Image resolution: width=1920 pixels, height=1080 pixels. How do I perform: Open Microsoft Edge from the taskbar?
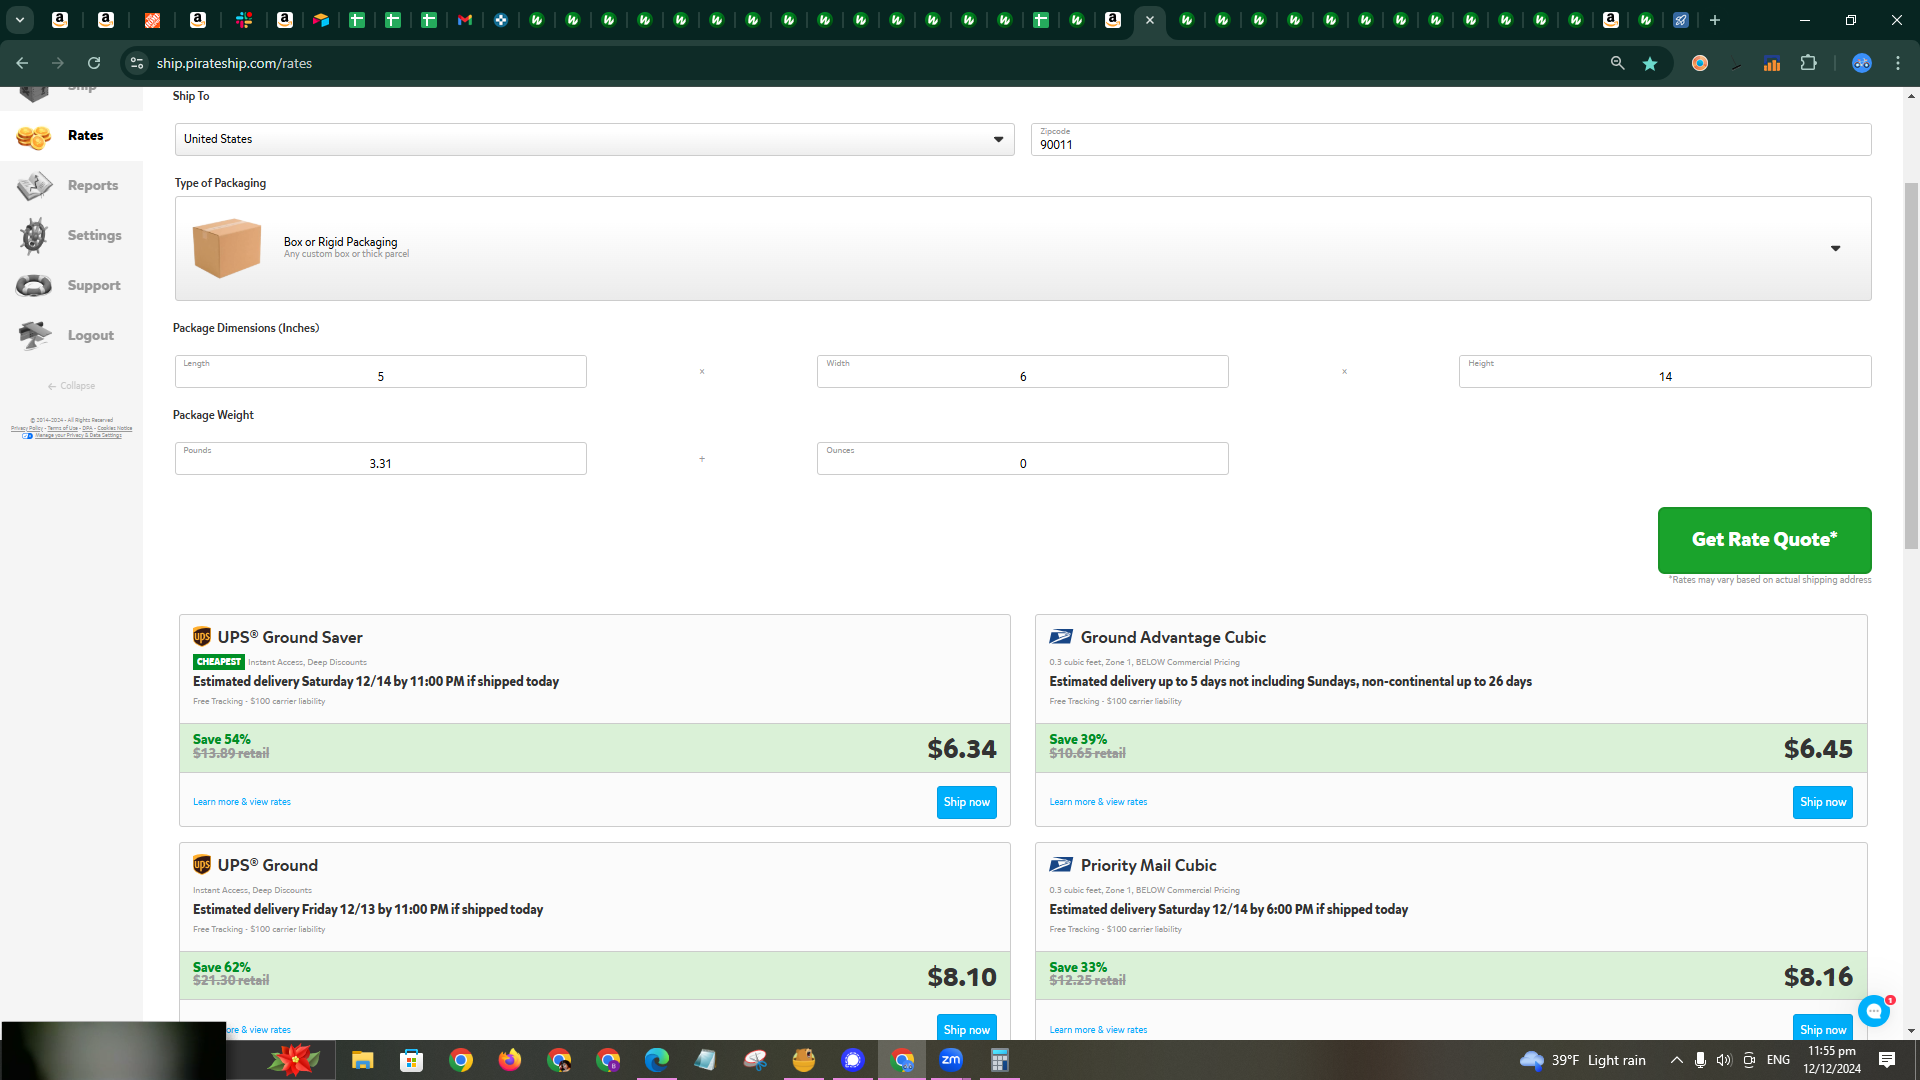(x=657, y=1060)
